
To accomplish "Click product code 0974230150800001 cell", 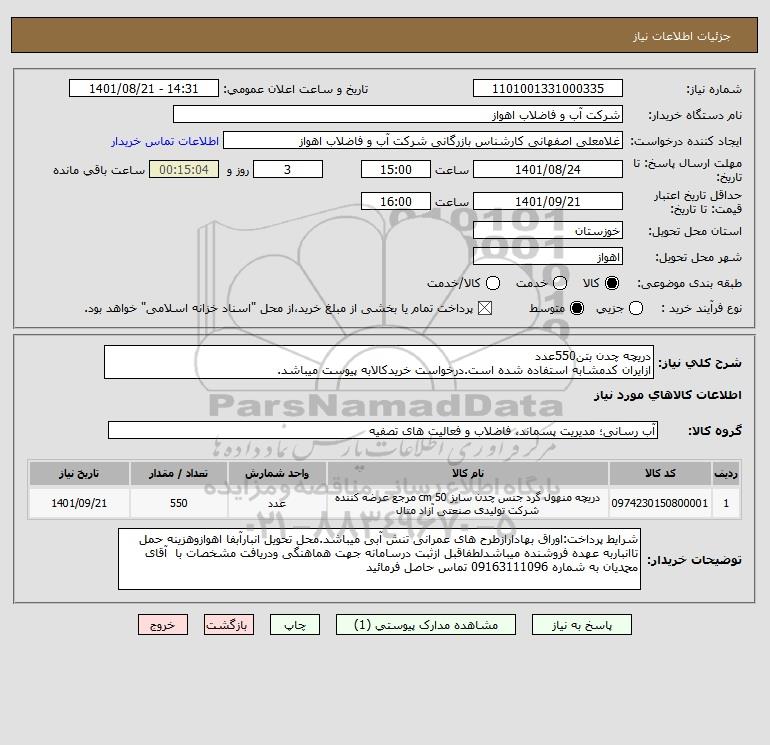I will tap(660, 503).
